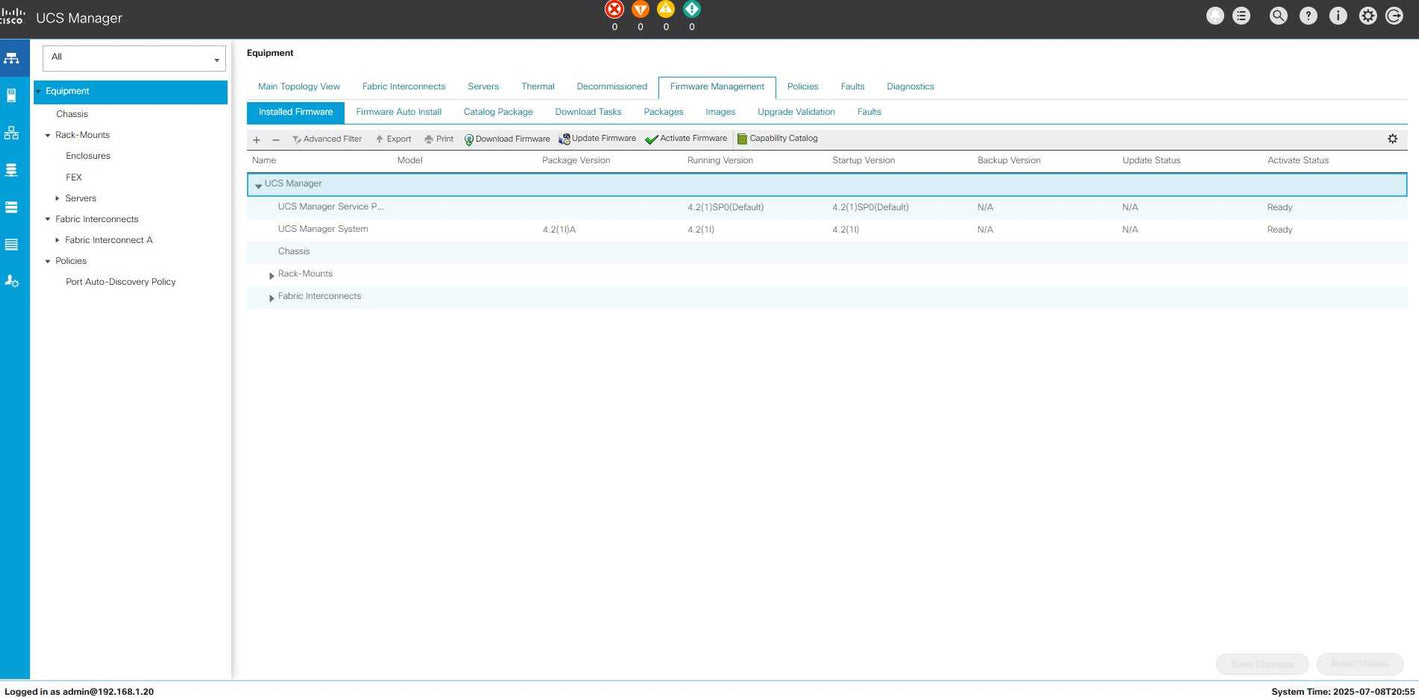The image size is (1419, 700).
Task: Click the info icon in header
Action: (1338, 16)
